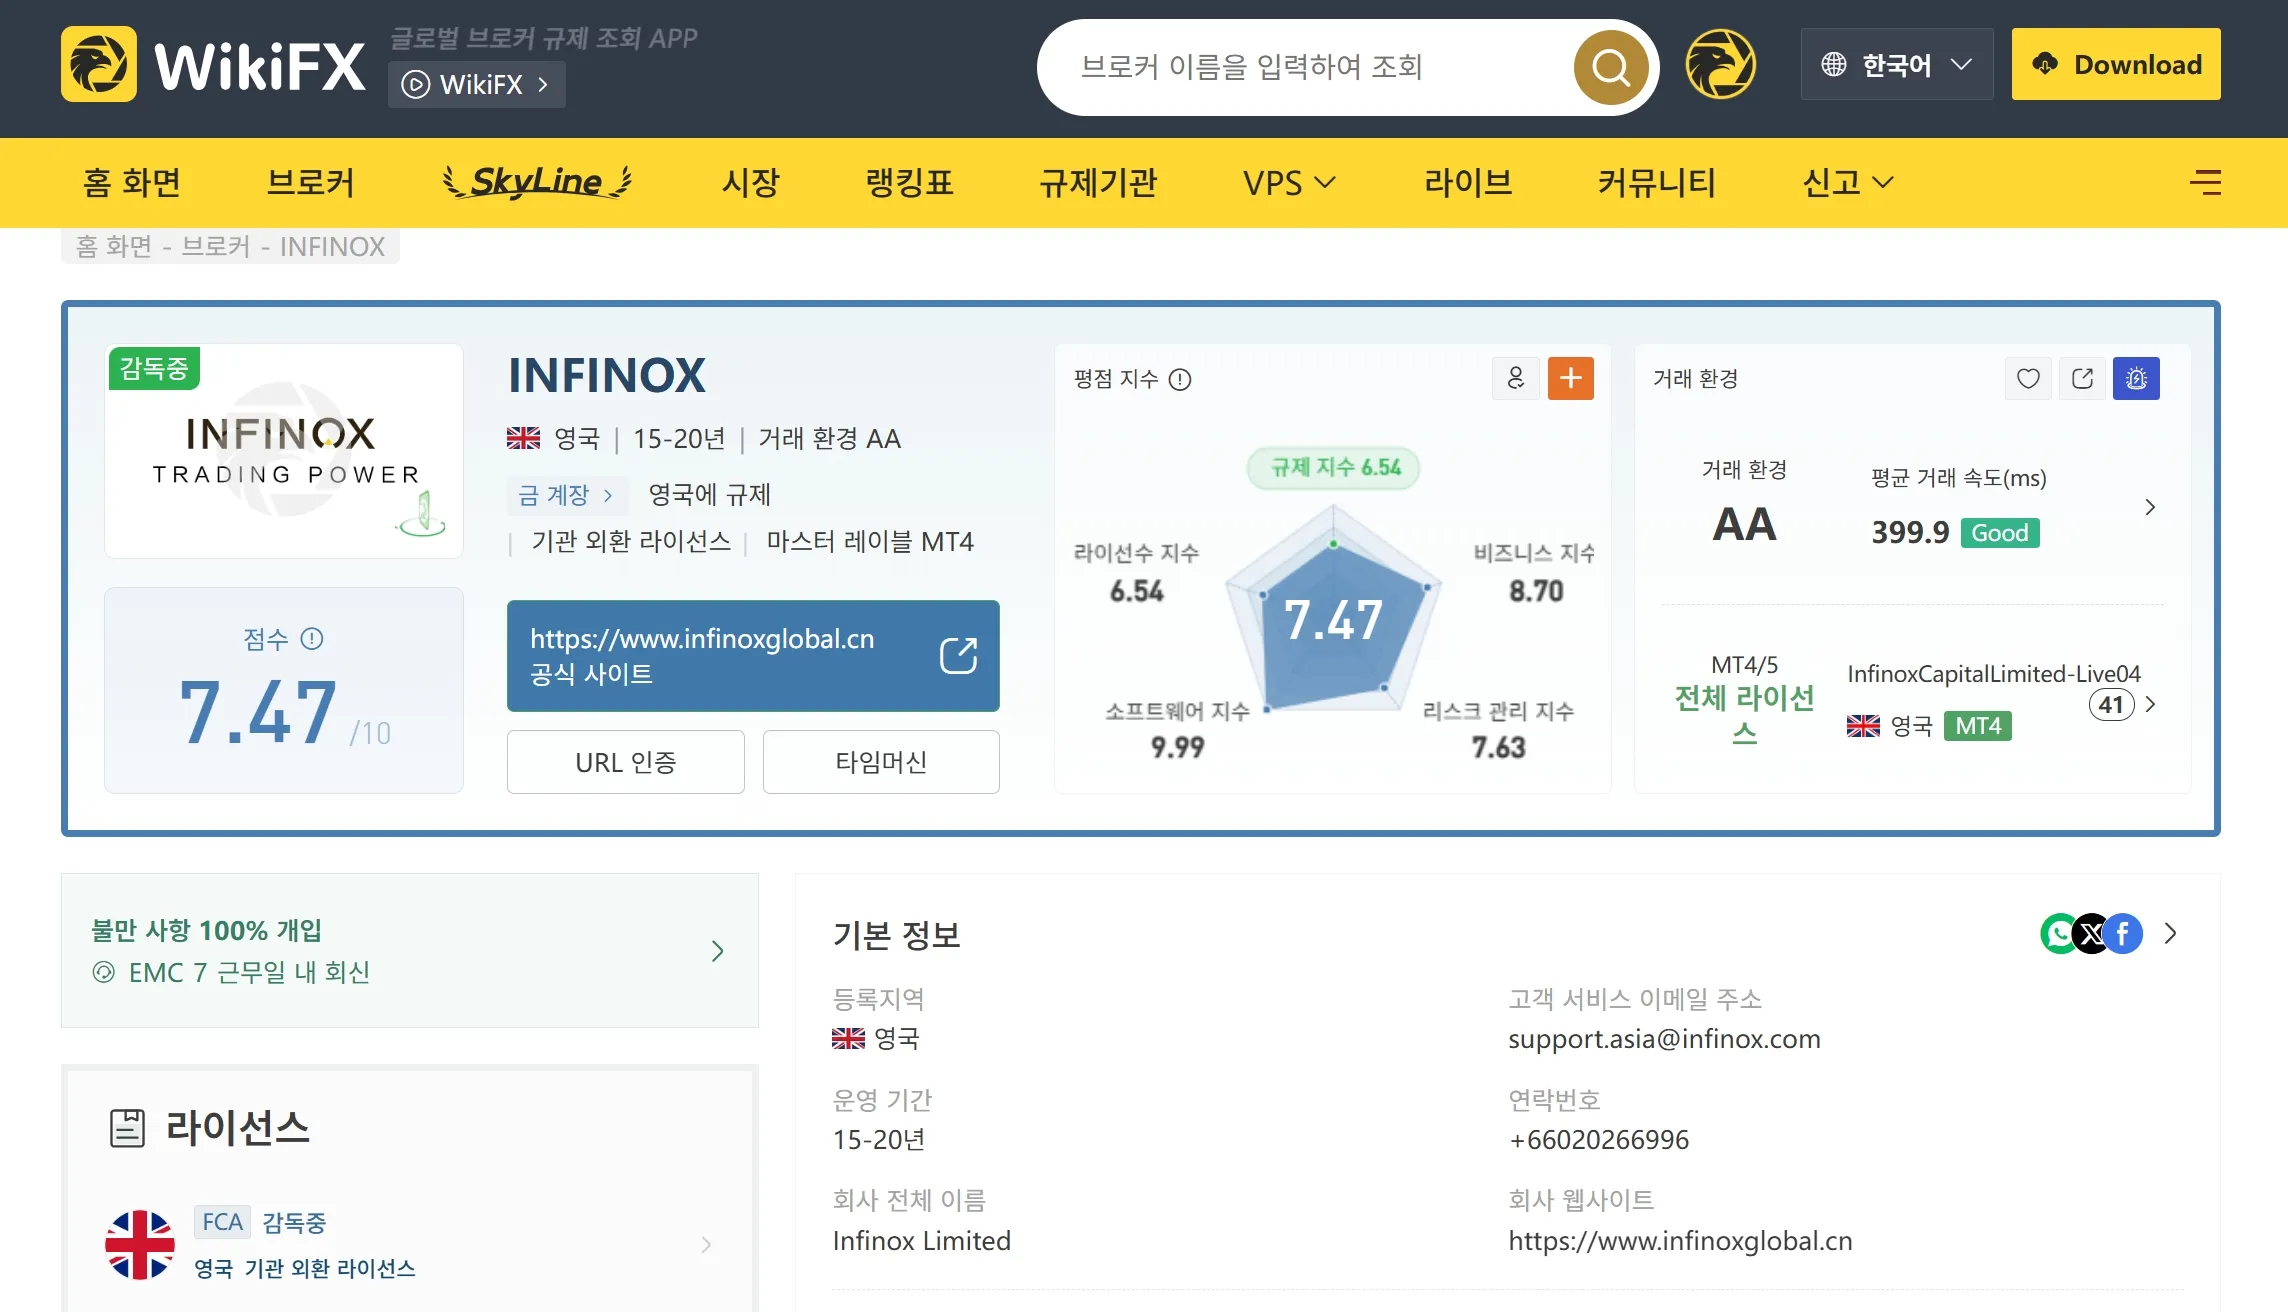This screenshot has height=1312, width=2288.
Task: Click the X (Twitter) share icon
Action: click(2091, 934)
